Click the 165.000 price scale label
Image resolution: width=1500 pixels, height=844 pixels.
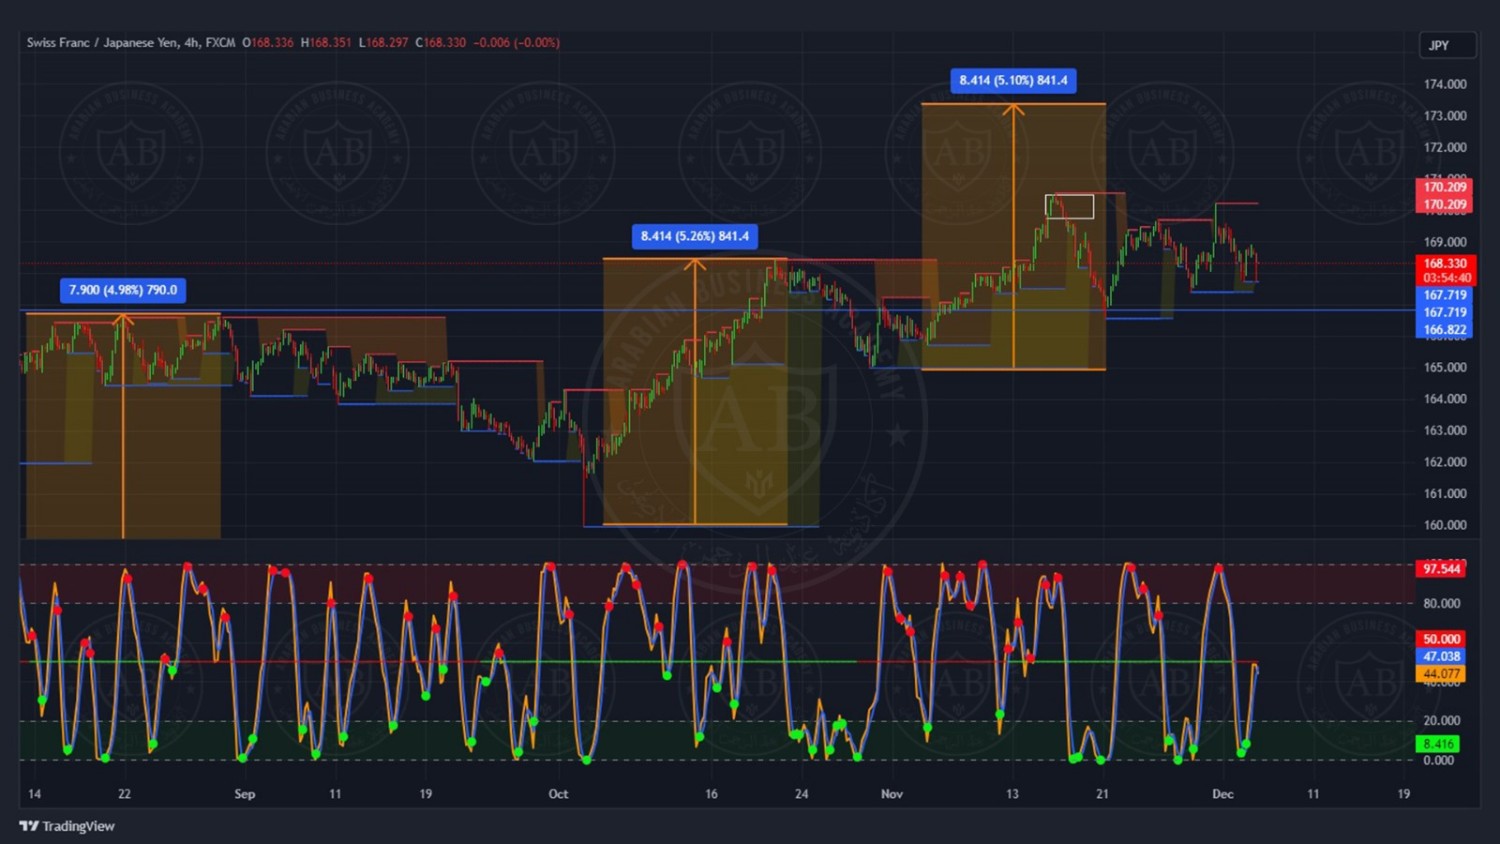coord(1445,367)
